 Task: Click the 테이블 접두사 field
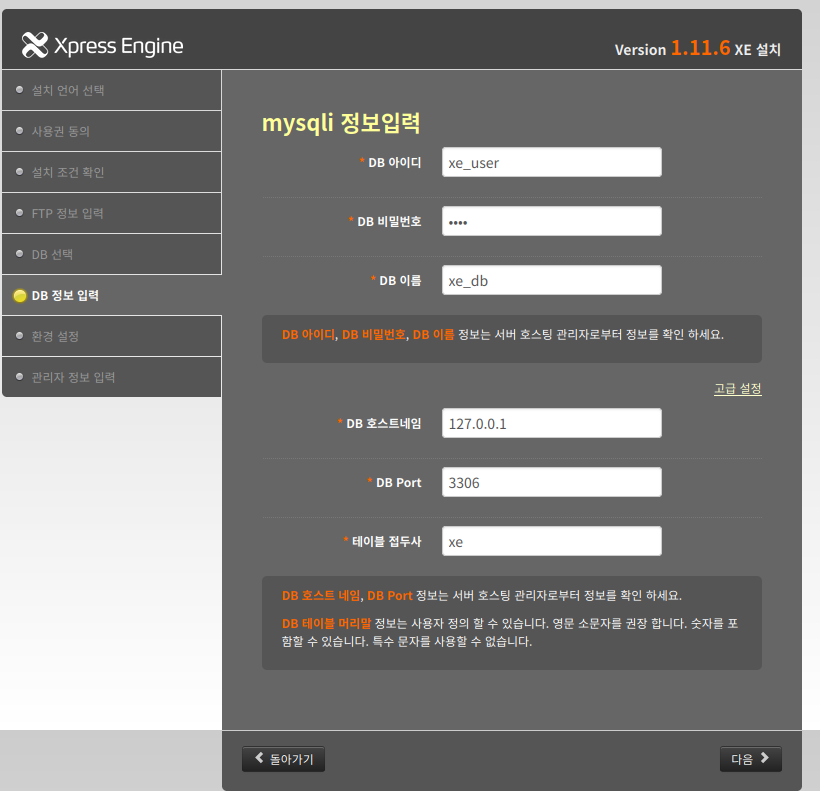point(552,541)
